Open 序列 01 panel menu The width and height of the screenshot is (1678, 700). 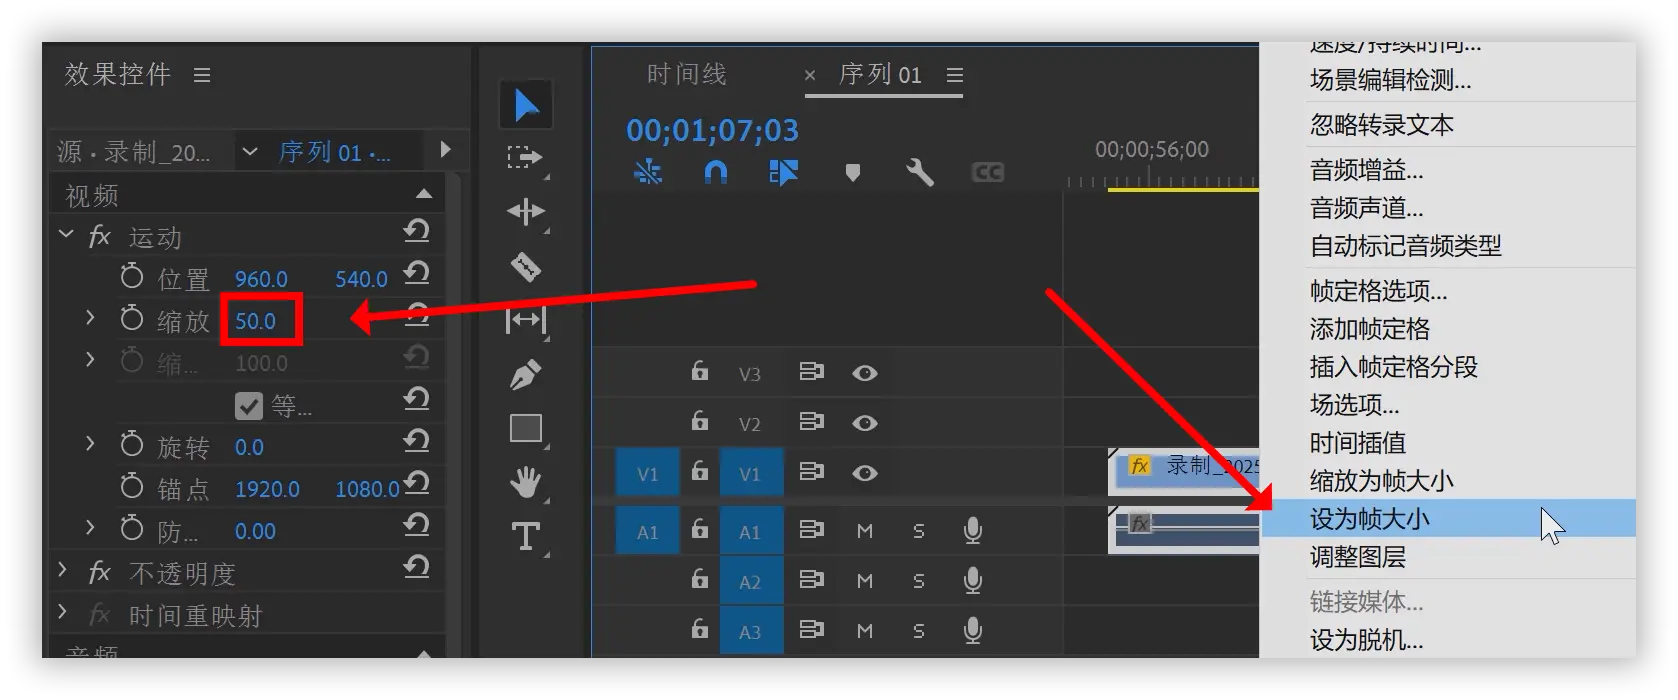tap(955, 75)
